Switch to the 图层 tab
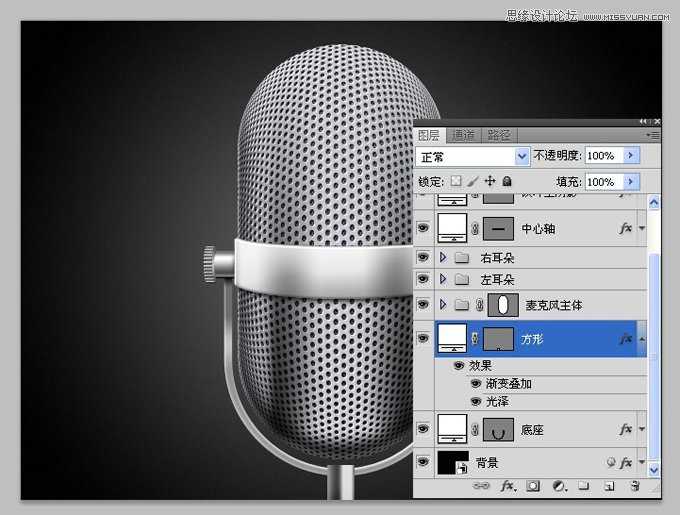 pyautogui.click(x=429, y=135)
